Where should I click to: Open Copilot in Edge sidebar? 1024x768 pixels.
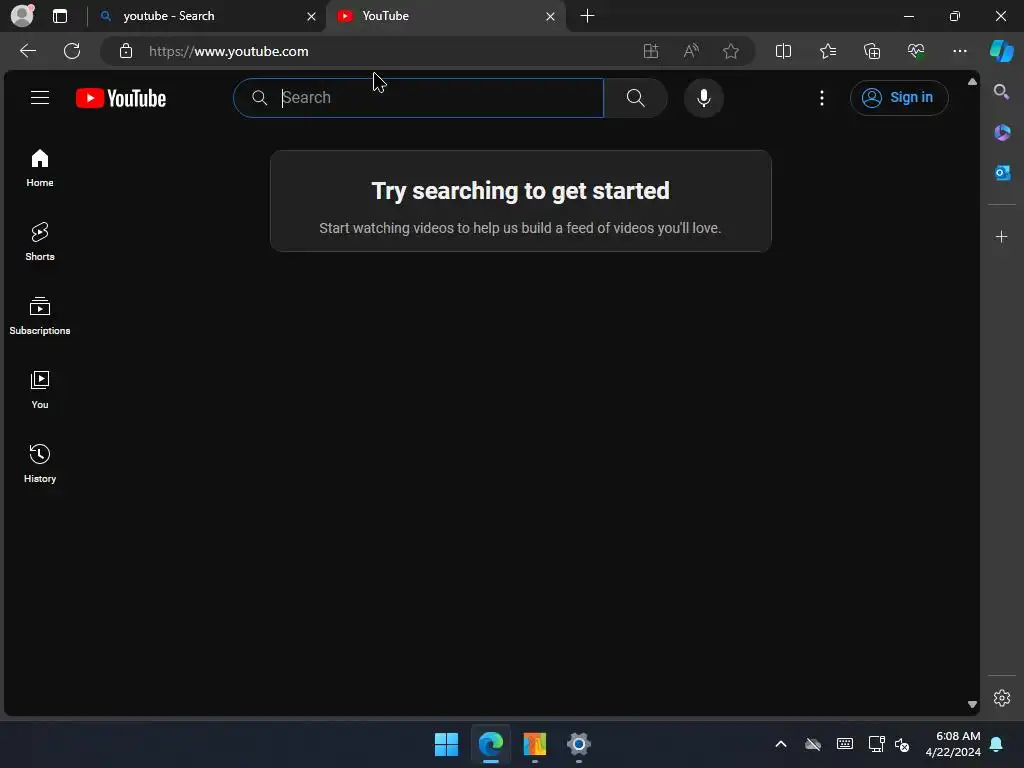pos(1002,51)
